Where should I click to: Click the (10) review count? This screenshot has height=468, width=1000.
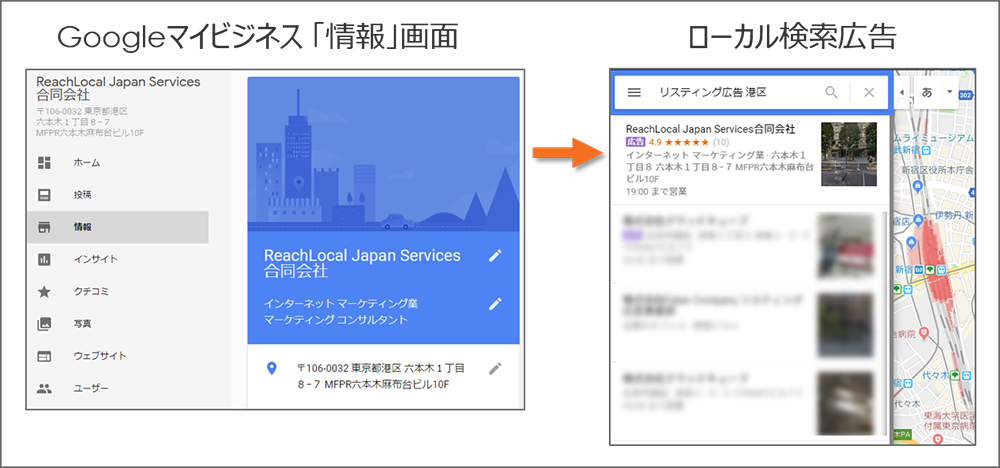coord(721,142)
